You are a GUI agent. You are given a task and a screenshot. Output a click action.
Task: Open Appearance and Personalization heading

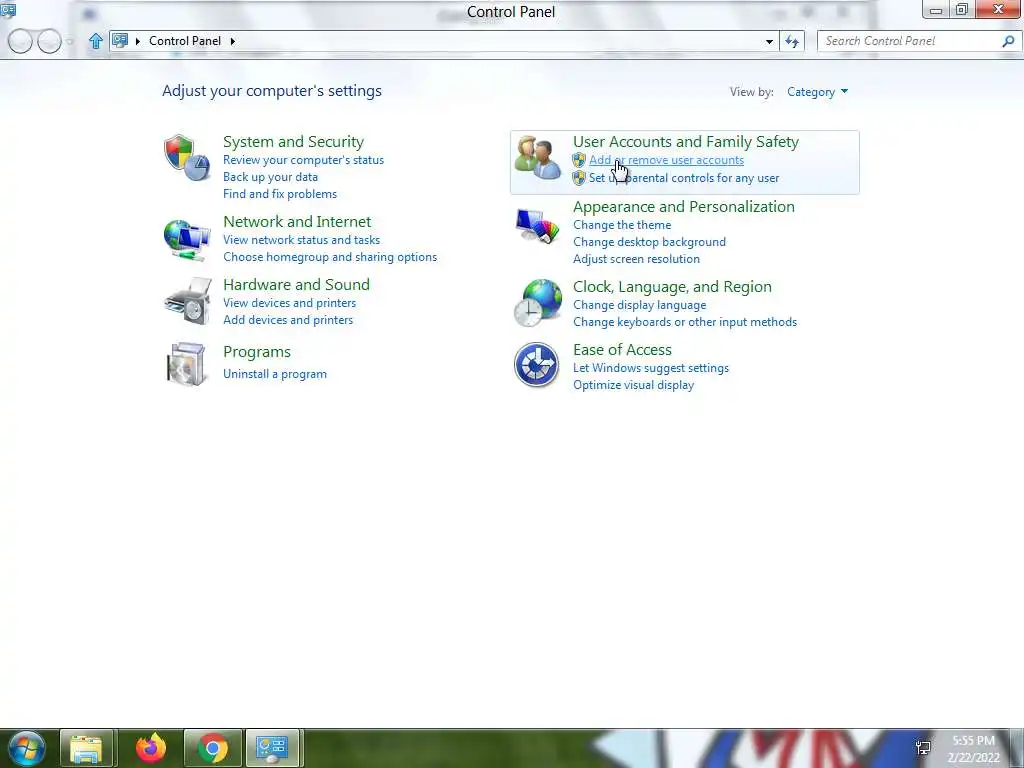pyautogui.click(x=684, y=206)
